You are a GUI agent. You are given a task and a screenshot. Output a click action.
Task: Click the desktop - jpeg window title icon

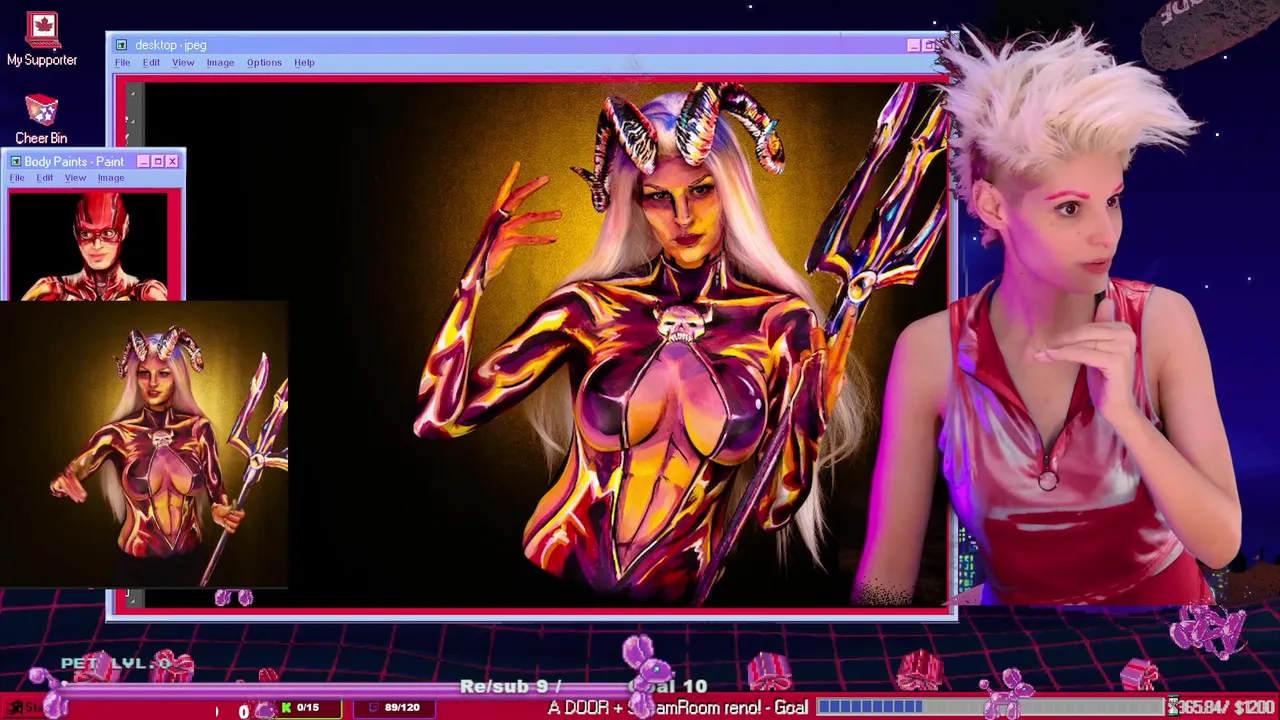tap(121, 45)
